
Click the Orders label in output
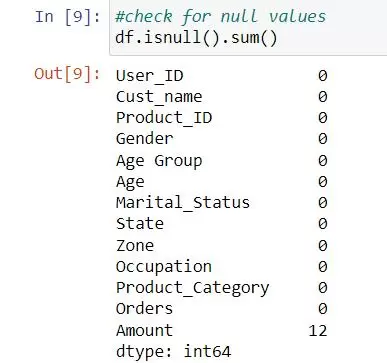point(144,309)
